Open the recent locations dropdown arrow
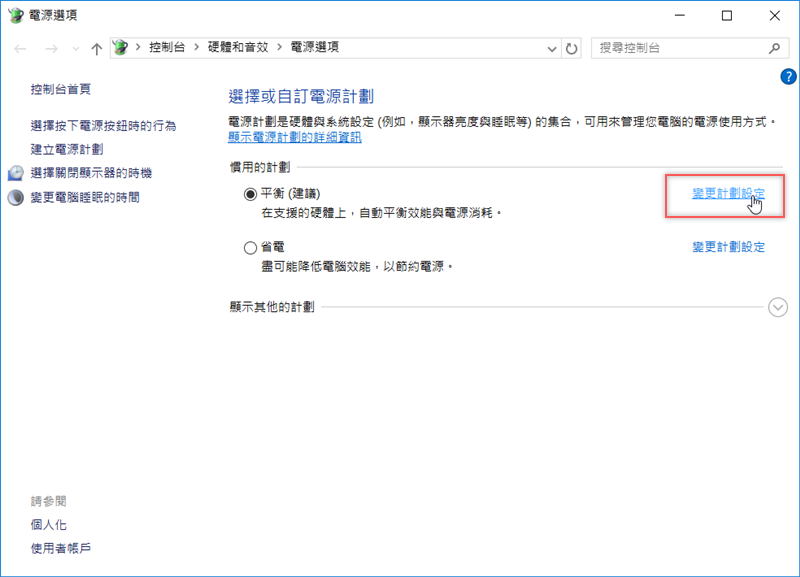 pos(76,49)
